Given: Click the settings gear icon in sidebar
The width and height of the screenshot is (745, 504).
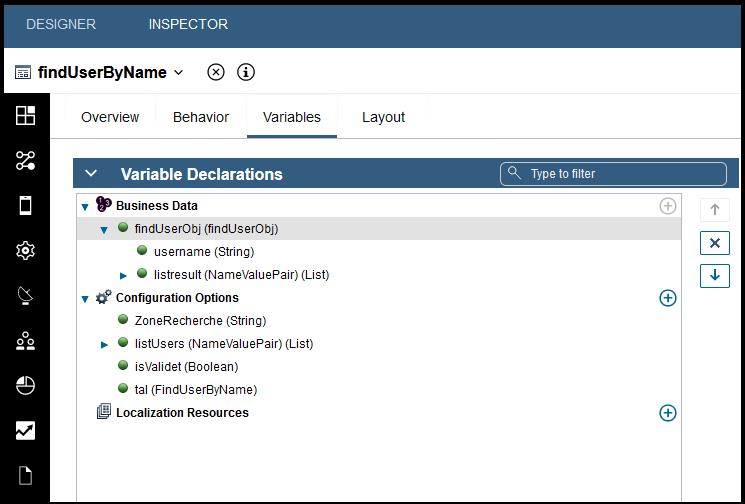Looking at the screenshot, I should 26,251.
